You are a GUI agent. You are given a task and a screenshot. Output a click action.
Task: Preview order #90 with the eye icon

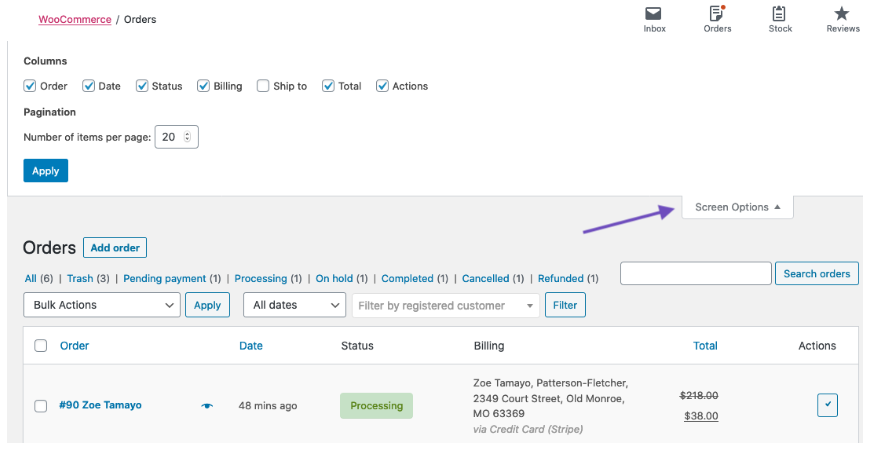pos(207,405)
